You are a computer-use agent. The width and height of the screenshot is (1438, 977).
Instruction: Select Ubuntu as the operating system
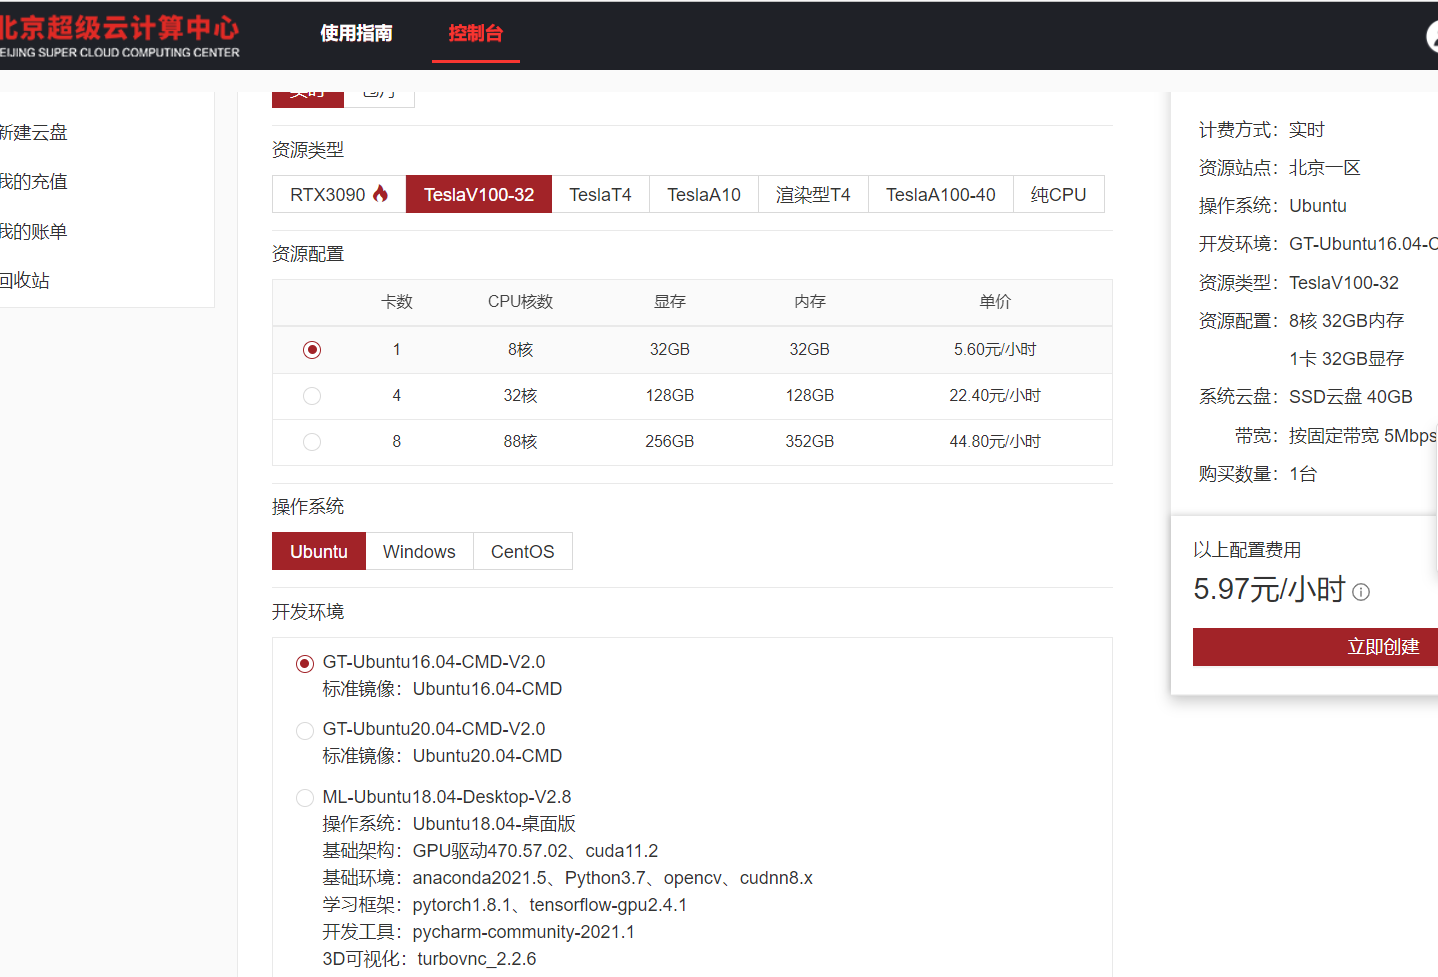(319, 551)
